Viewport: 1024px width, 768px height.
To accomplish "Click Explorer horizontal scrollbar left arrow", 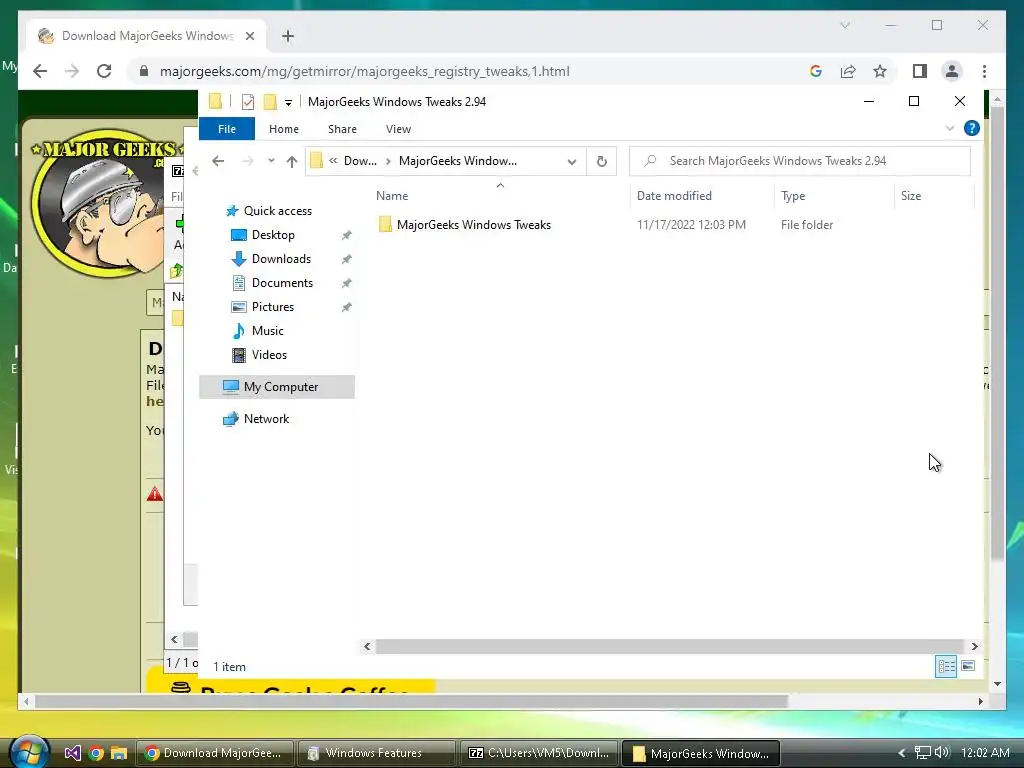I will pos(367,647).
